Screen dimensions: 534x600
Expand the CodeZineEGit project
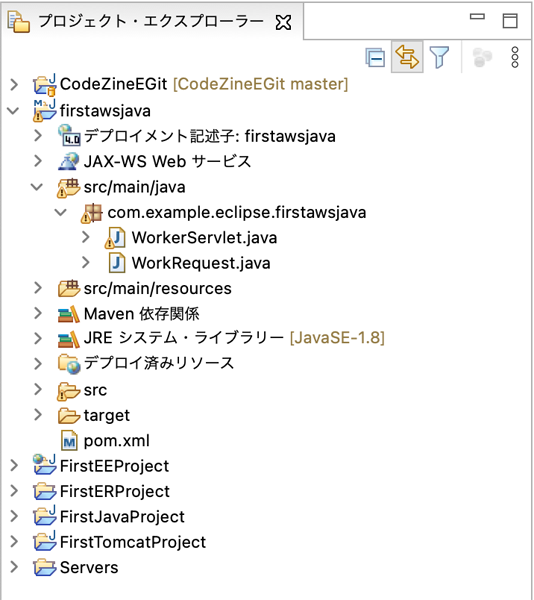[x=14, y=84]
